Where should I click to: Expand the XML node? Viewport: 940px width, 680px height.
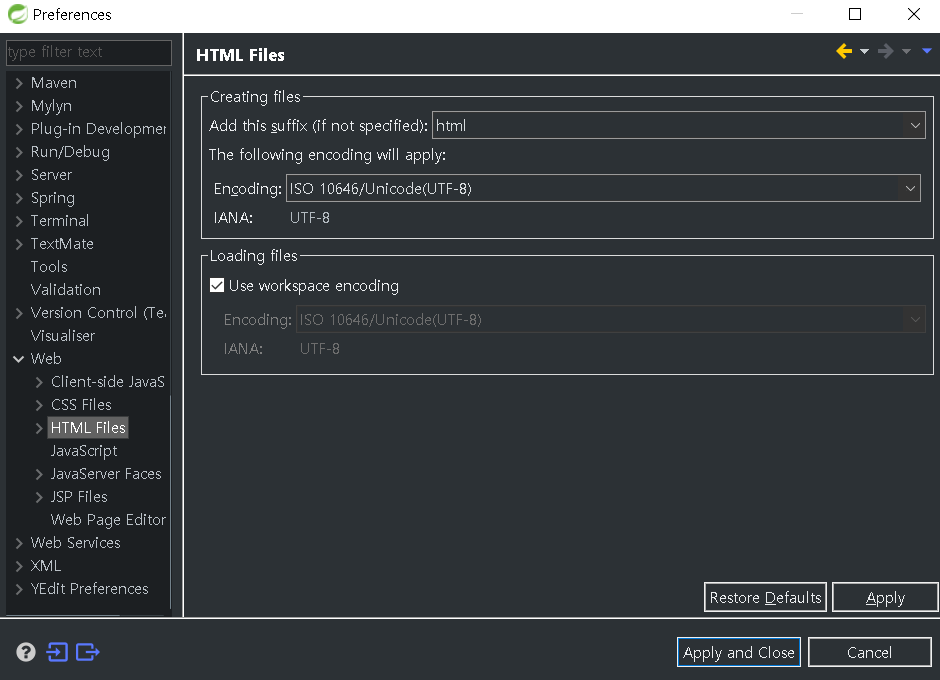19,566
